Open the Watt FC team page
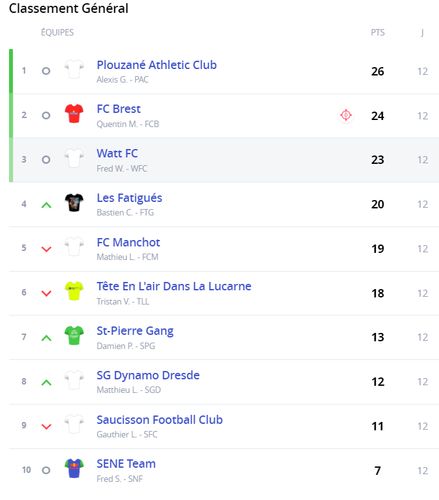 pyautogui.click(x=117, y=153)
